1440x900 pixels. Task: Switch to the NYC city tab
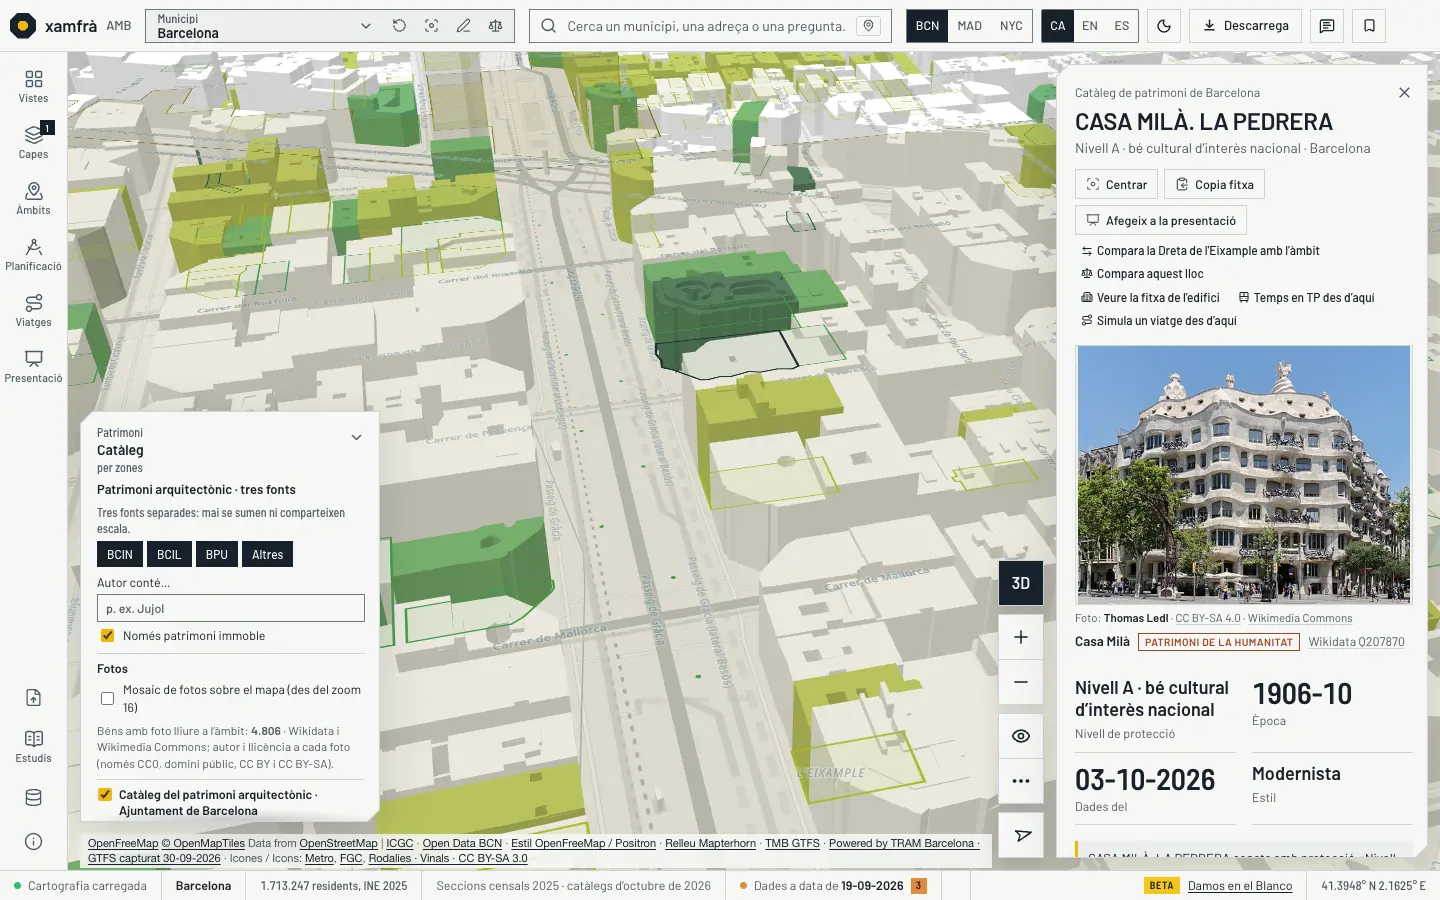(x=1011, y=26)
